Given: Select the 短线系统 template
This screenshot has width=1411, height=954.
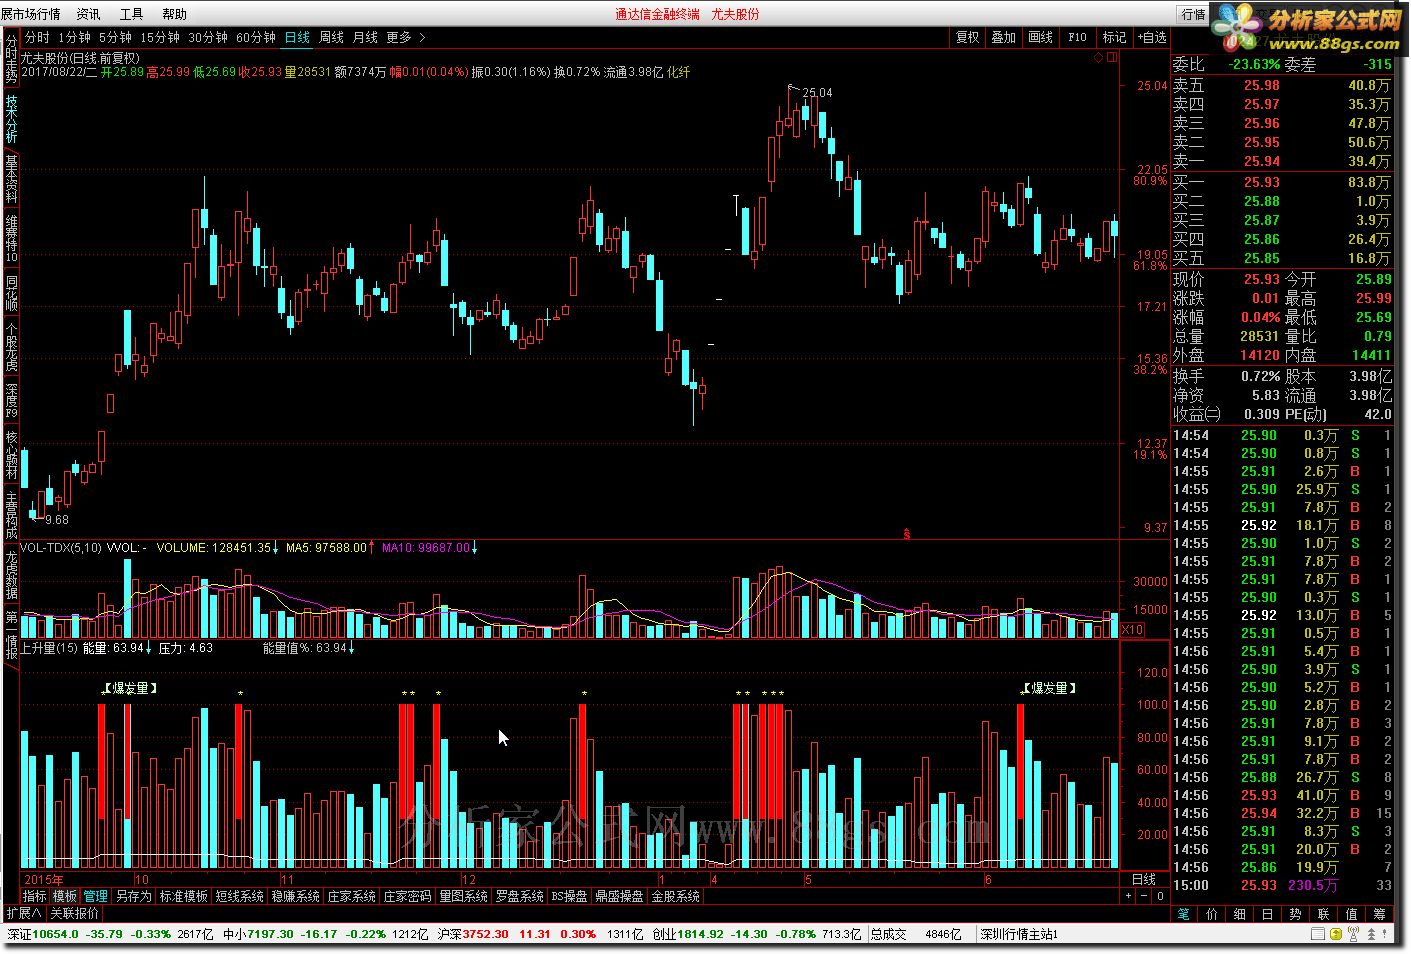Looking at the screenshot, I should pyautogui.click(x=239, y=896).
